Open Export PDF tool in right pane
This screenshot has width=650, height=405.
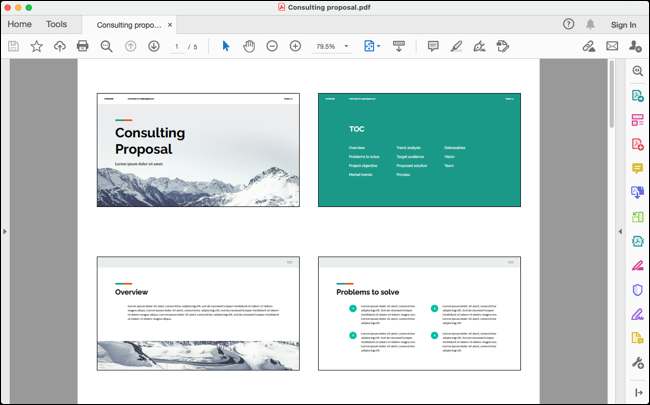point(638,96)
